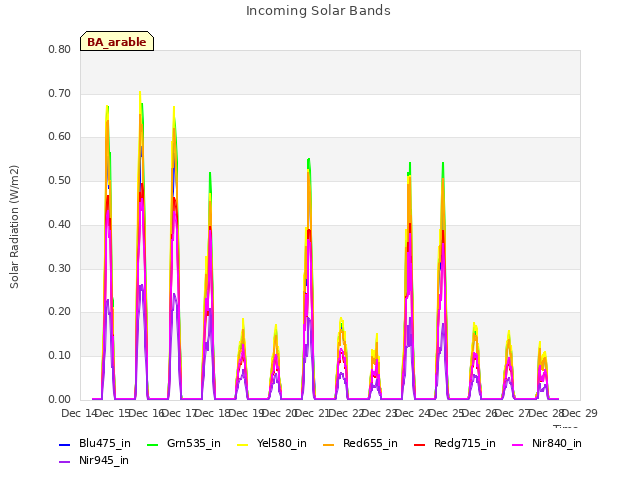Click the purple Nir945_in legend color marker
The height and width of the screenshot is (480, 640).
pyautogui.click(x=64, y=462)
